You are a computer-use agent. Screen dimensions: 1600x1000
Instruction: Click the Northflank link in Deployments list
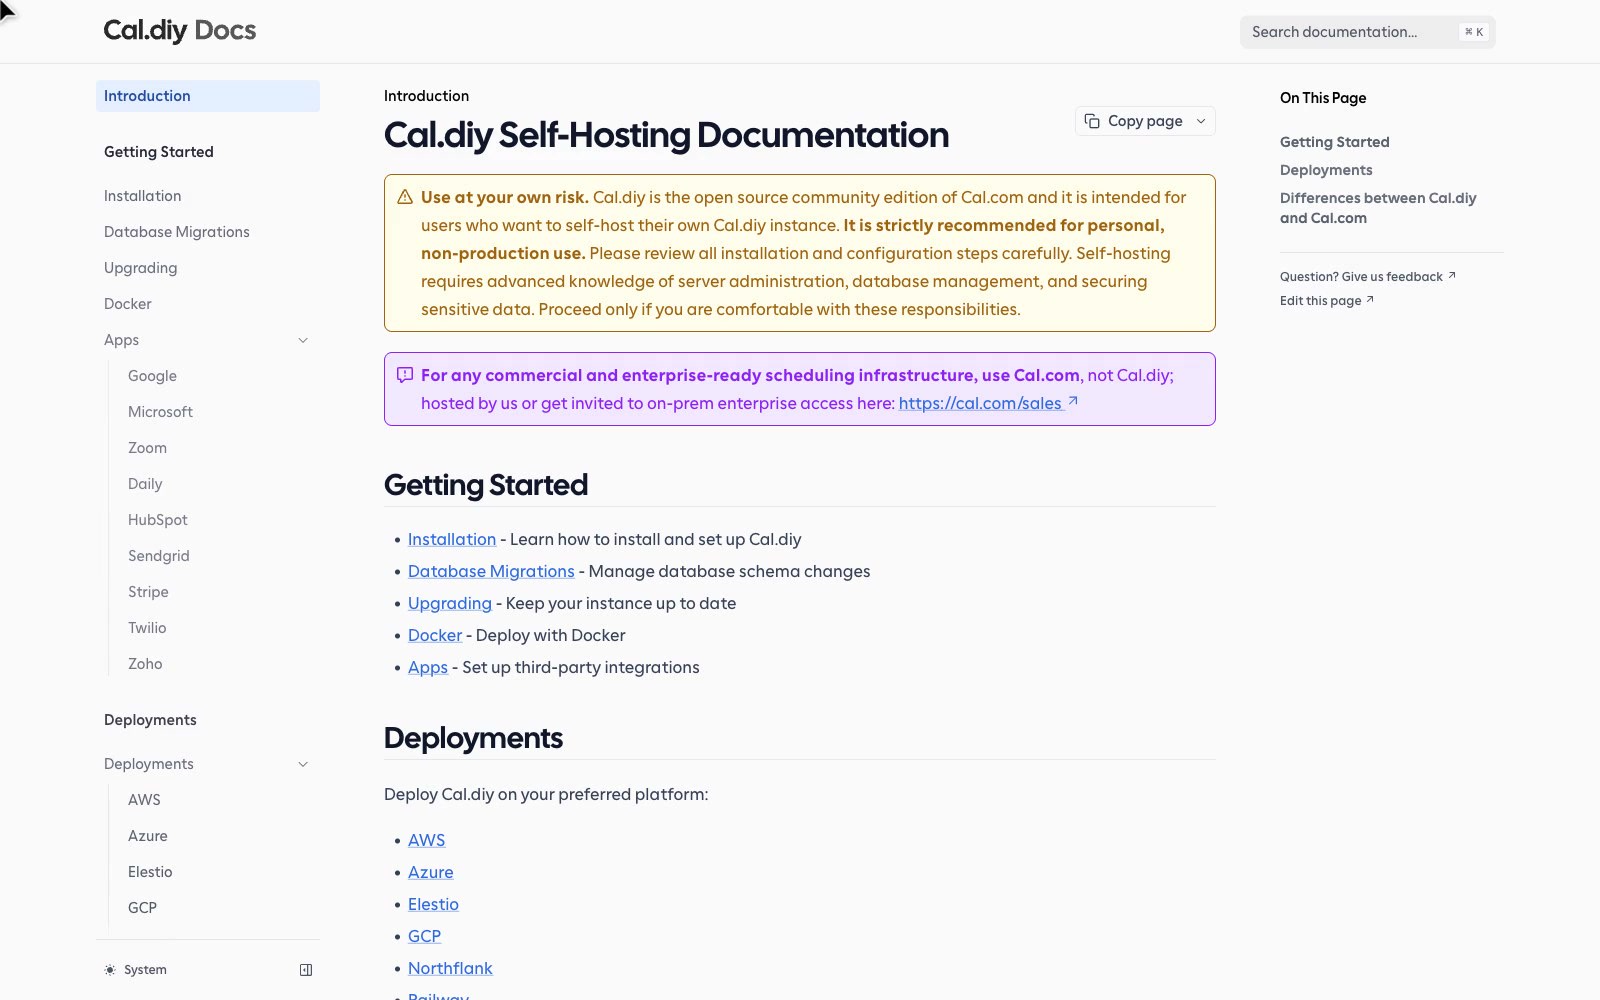pyautogui.click(x=450, y=968)
